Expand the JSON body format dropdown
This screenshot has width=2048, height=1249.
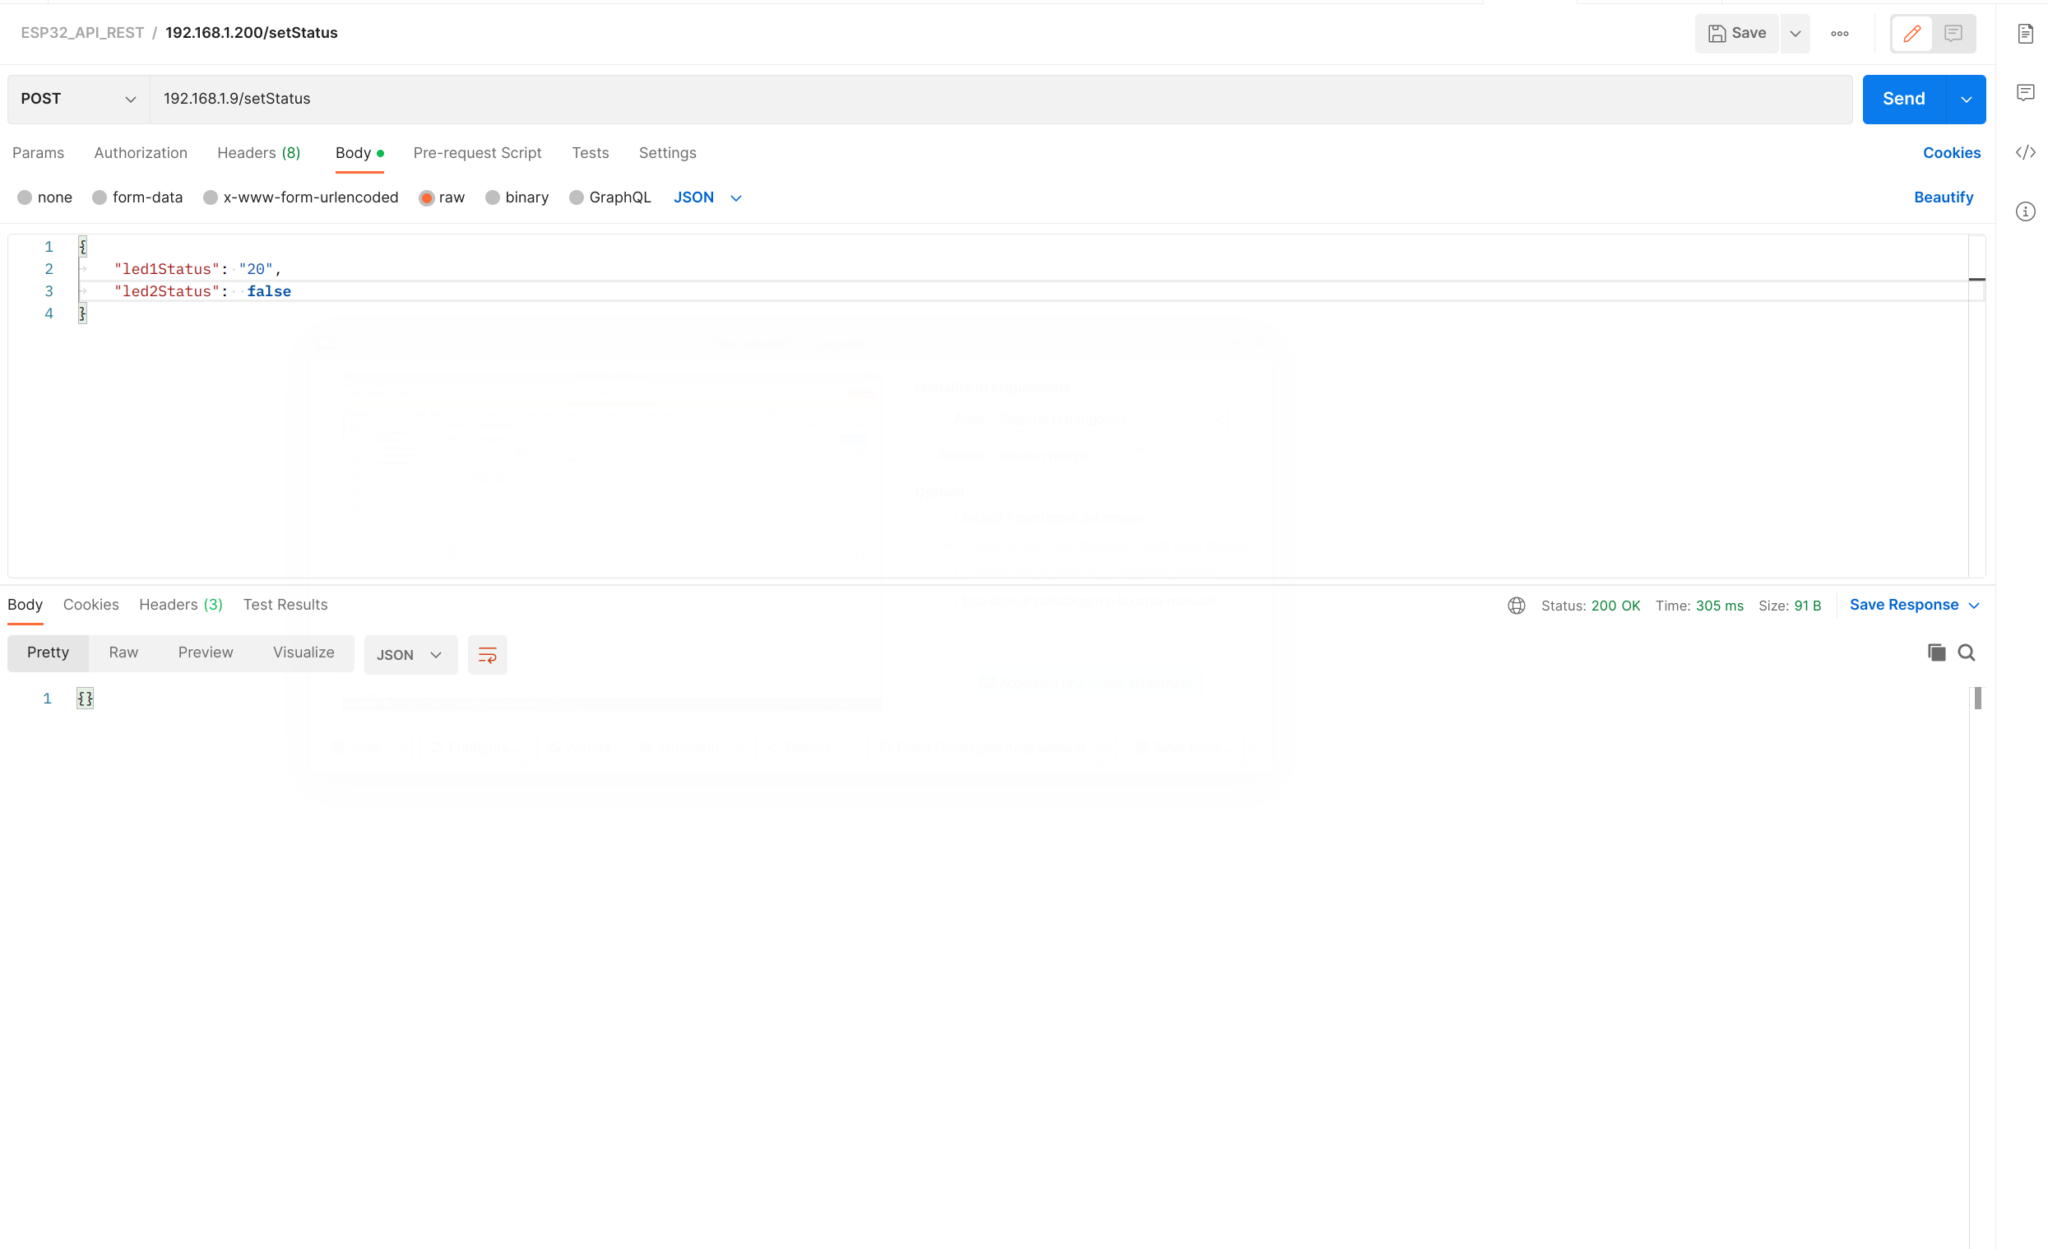(708, 197)
